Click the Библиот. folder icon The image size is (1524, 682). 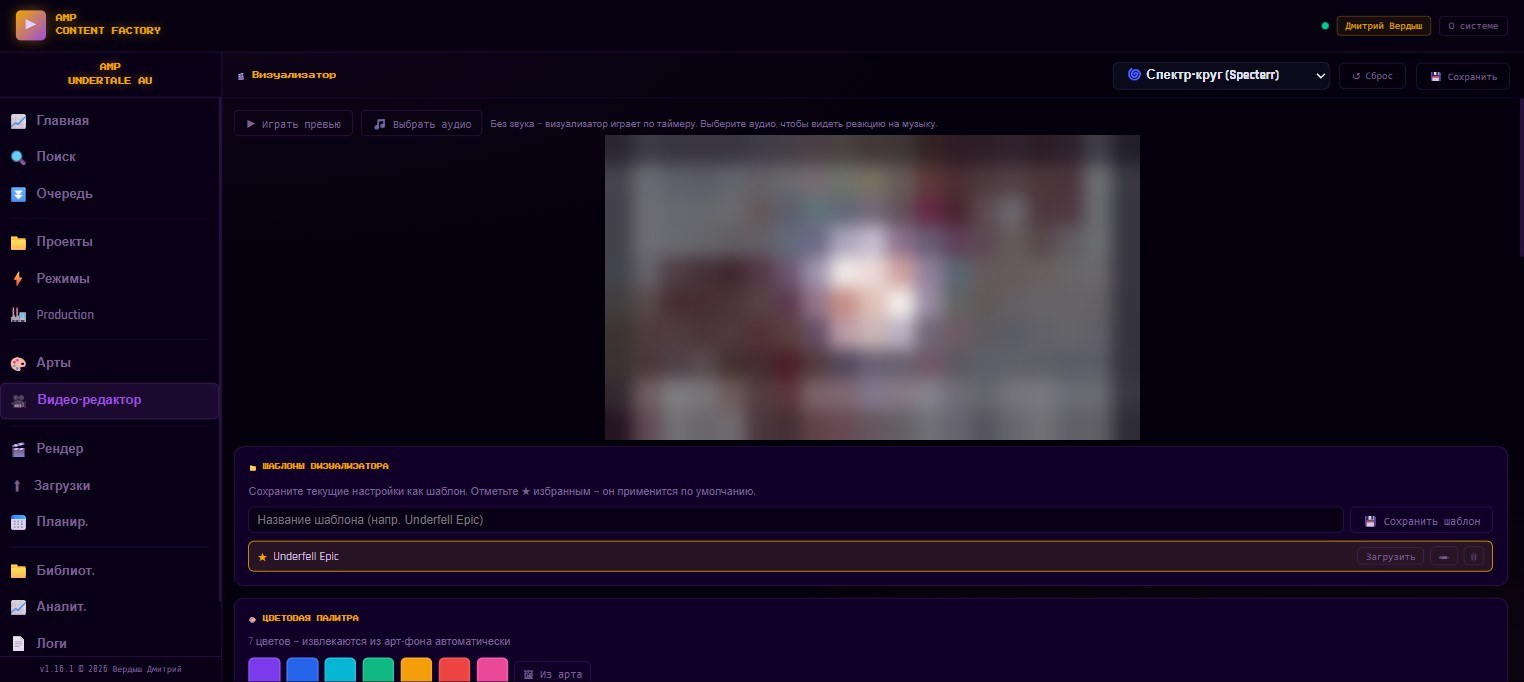point(18,571)
